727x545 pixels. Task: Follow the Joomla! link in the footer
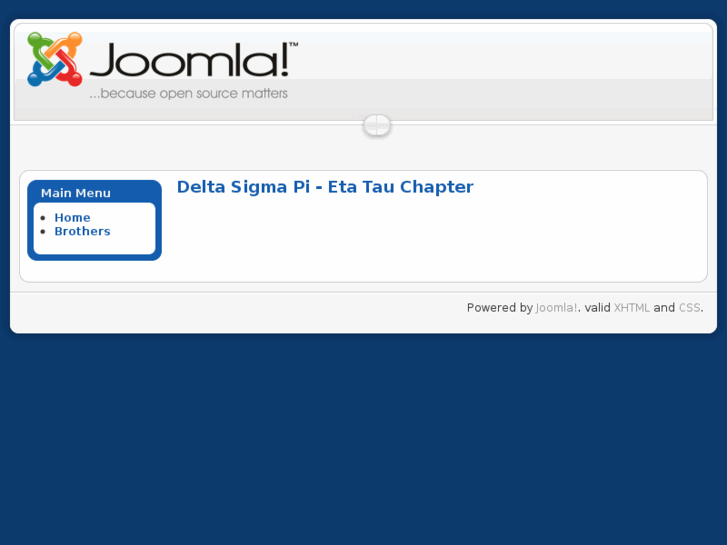[556, 308]
